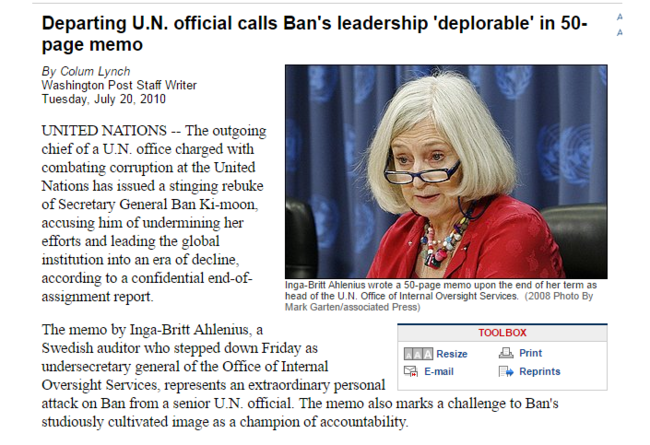Click the TOOLBOX header bar
The height and width of the screenshot is (445, 650).
click(502, 333)
